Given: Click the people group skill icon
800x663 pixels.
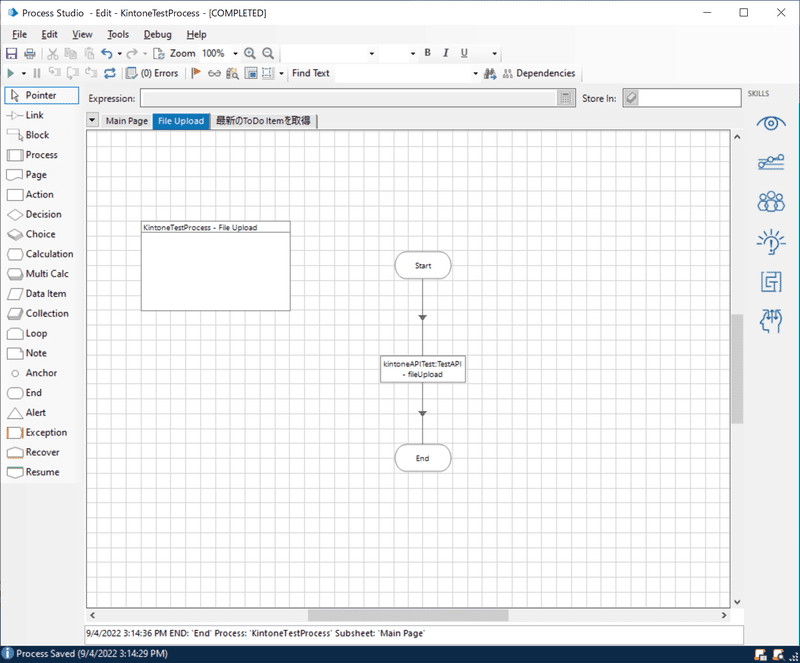Looking at the screenshot, I should click(771, 202).
